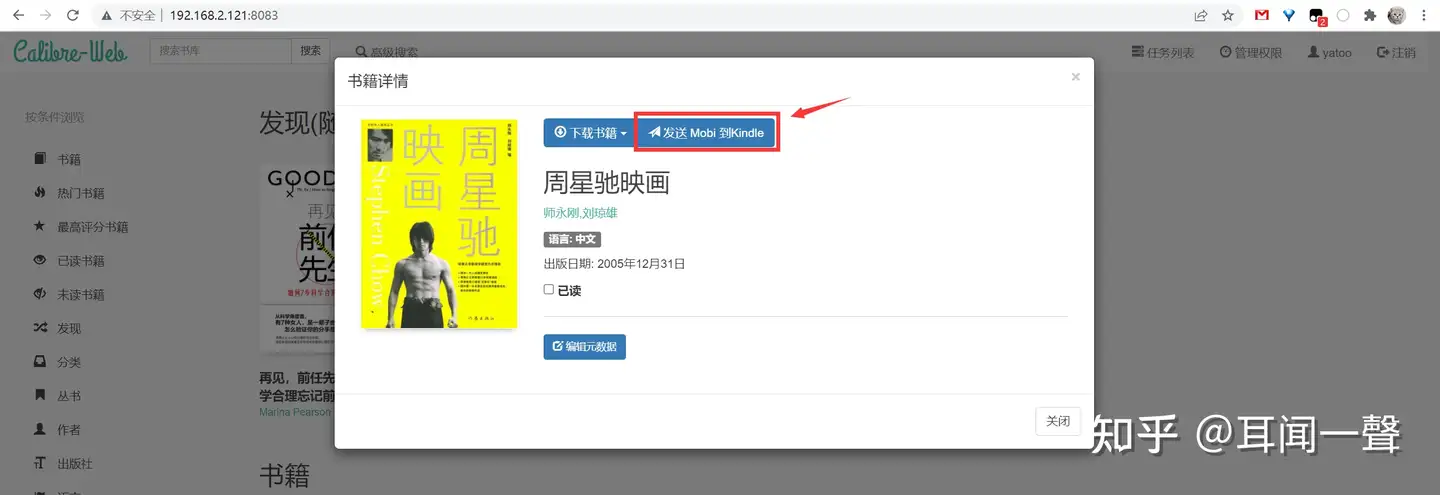Click the 搜索书库 search input field

(220, 51)
